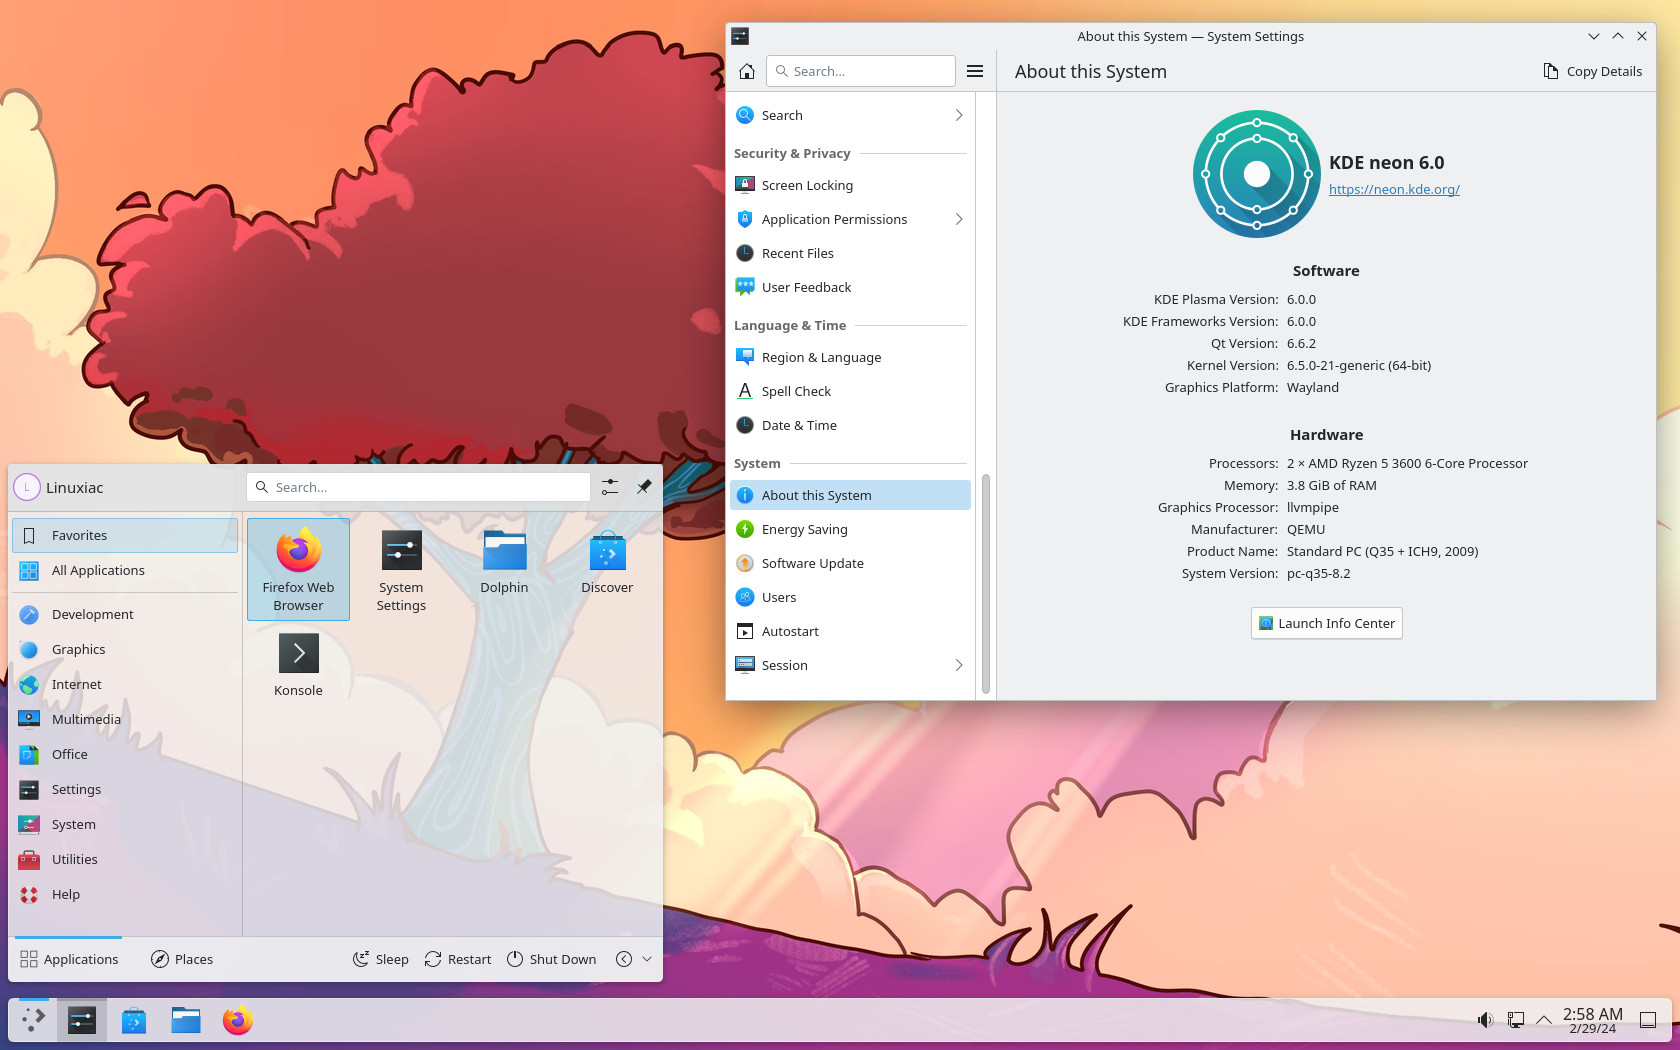1680x1050 pixels.
Task: Click the session actions circle arrow icon
Action: (624, 959)
